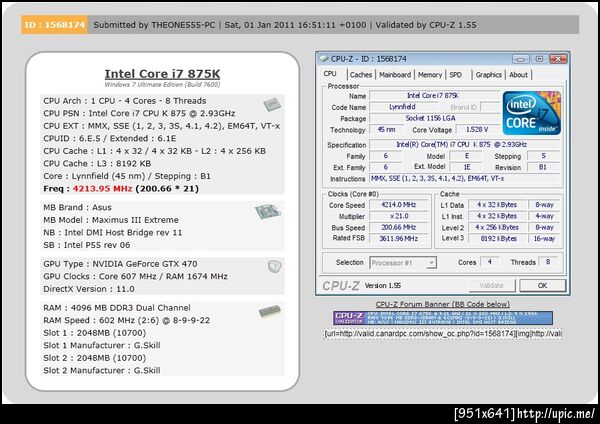Click the OK button

pyautogui.click(x=542, y=285)
